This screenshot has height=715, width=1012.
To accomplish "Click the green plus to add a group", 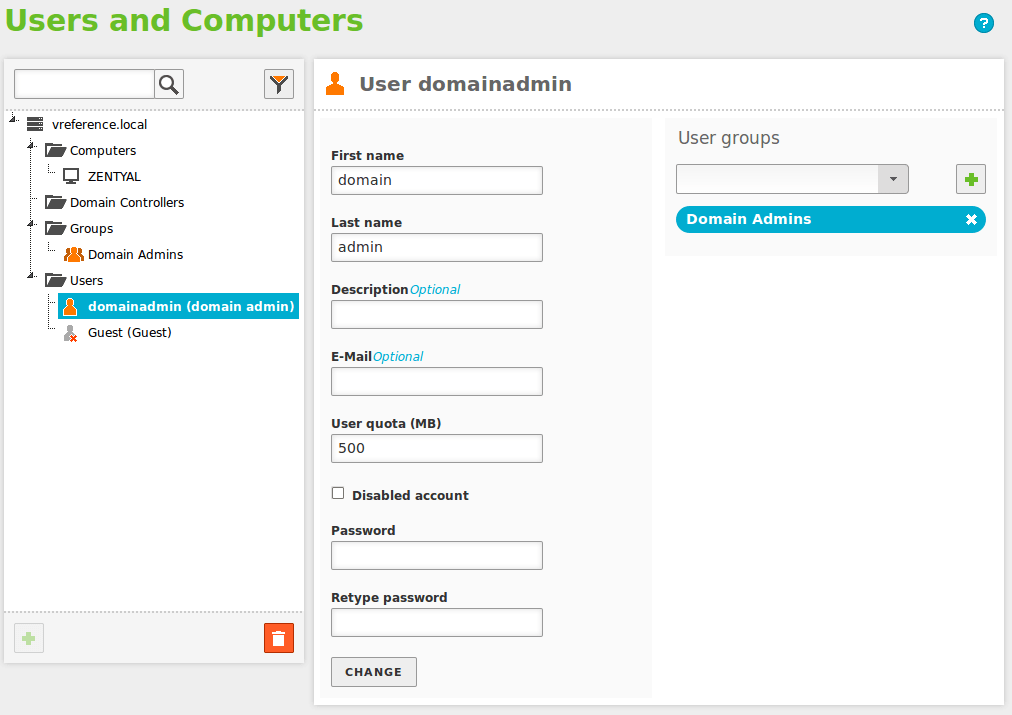I will click(x=970, y=179).
